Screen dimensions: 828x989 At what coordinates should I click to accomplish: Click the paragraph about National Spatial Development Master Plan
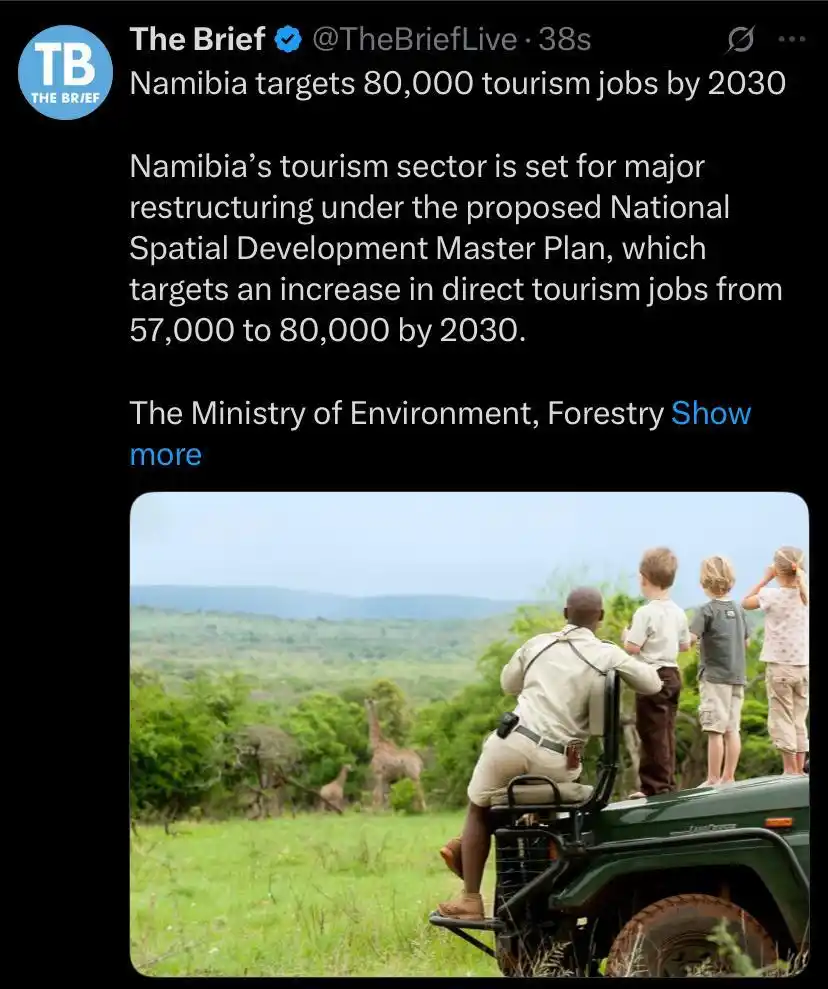[x=456, y=249]
